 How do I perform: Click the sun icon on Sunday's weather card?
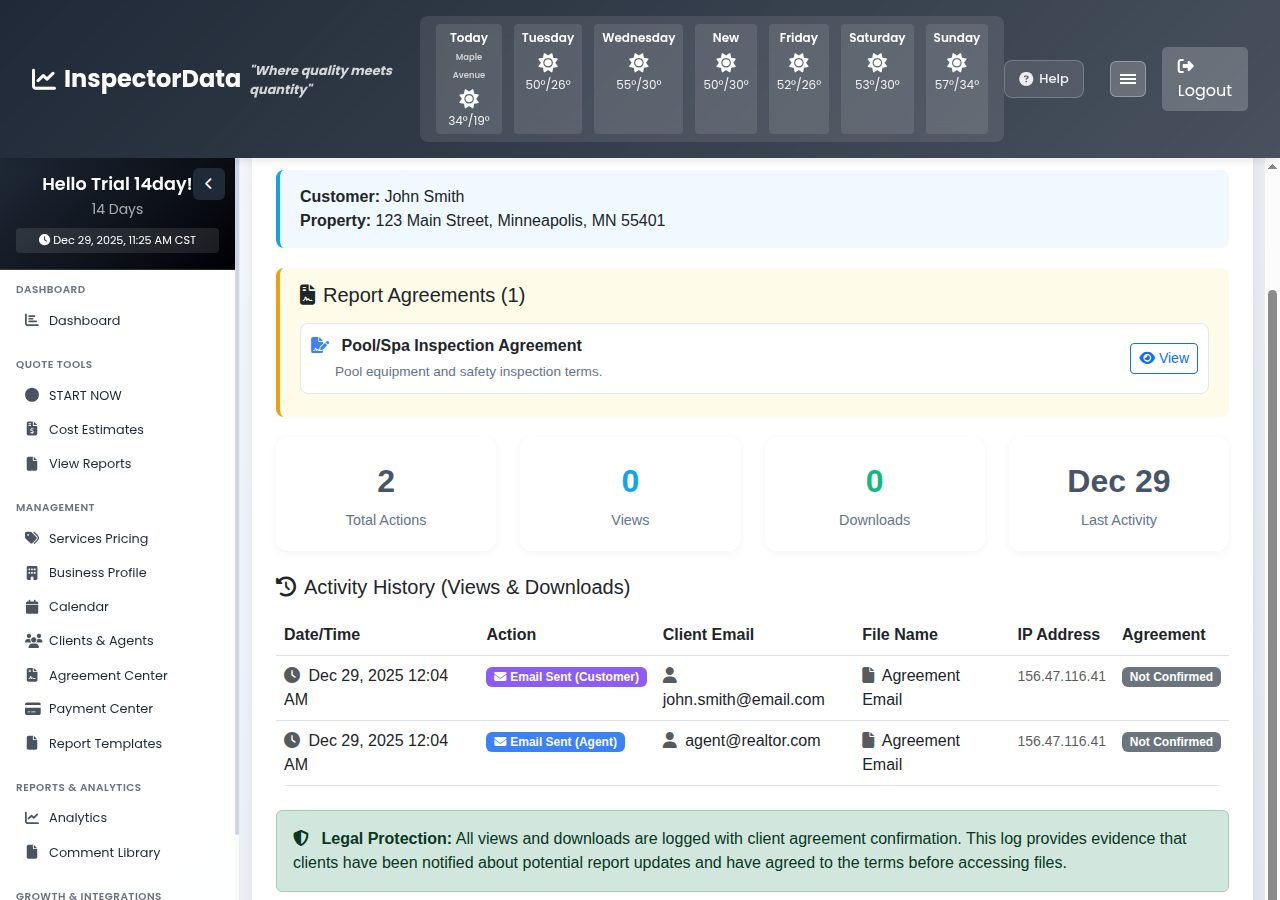coord(956,63)
